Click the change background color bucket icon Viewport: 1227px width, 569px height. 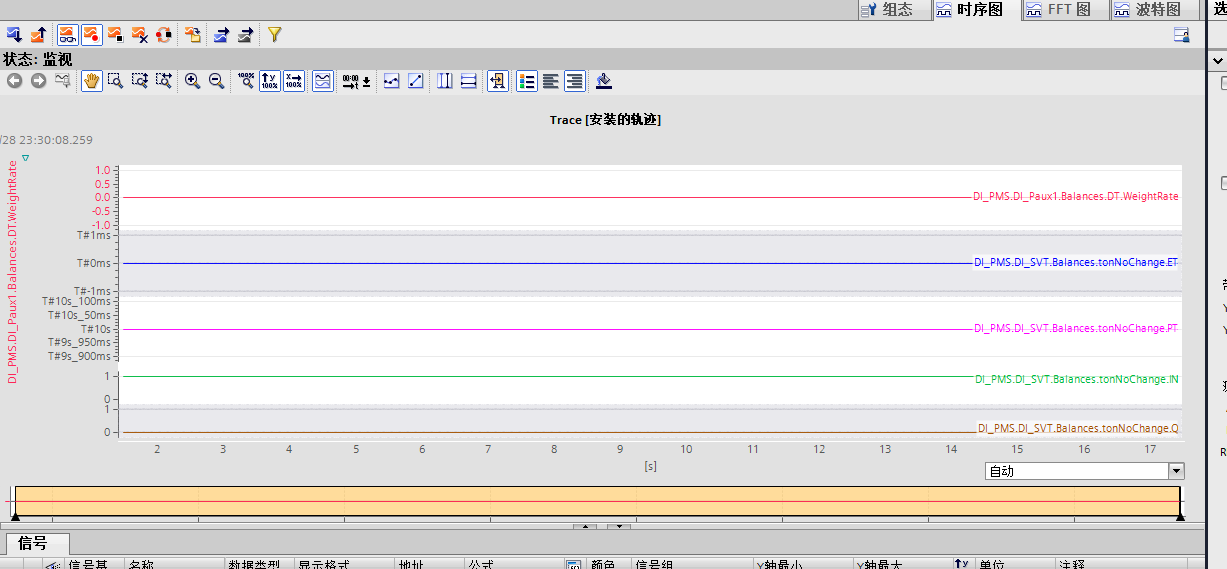(603, 81)
